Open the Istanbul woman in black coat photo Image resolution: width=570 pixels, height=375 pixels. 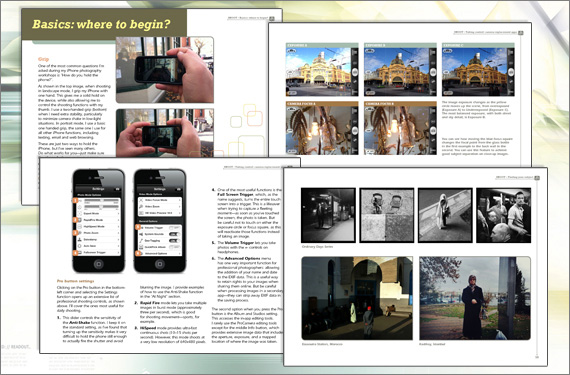(475, 298)
